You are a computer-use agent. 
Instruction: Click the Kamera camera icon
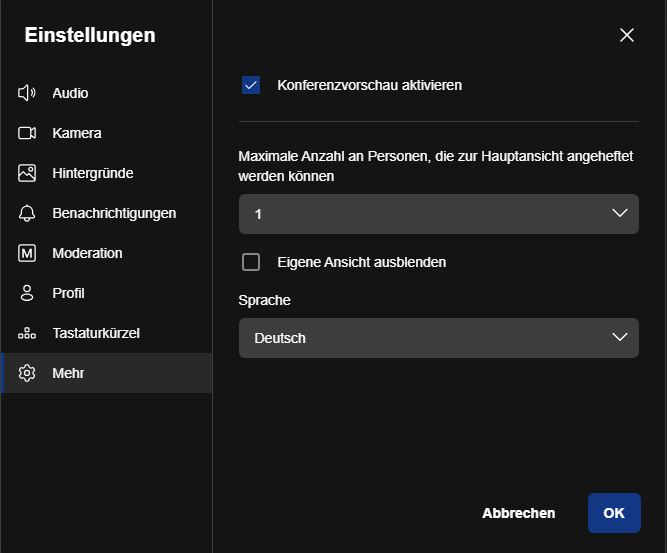coord(27,133)
